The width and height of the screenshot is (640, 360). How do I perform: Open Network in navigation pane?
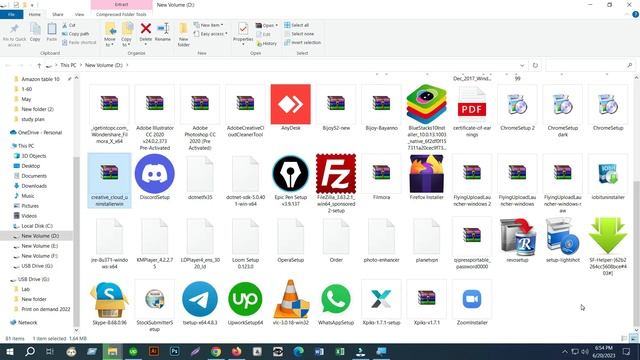click(27, 322)
